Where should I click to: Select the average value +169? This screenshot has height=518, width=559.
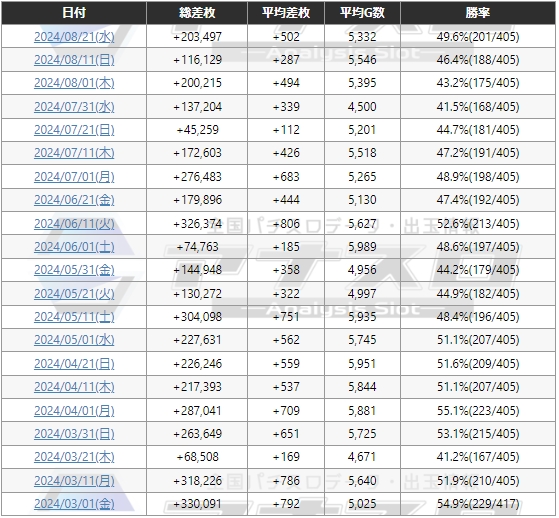coord(286,457)
